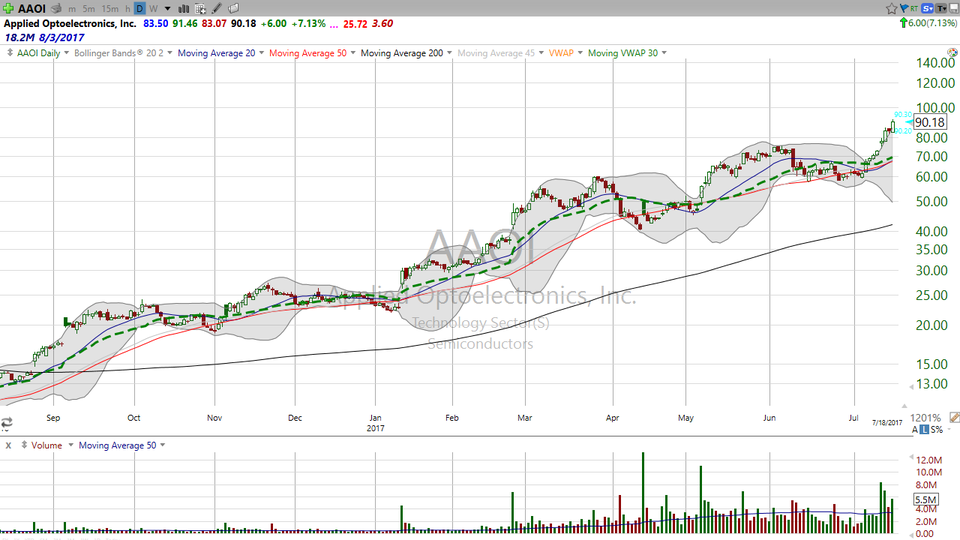This screenshot has width=960, height=540.
Task: Click the blue flag icon
Action: (904, 9)
